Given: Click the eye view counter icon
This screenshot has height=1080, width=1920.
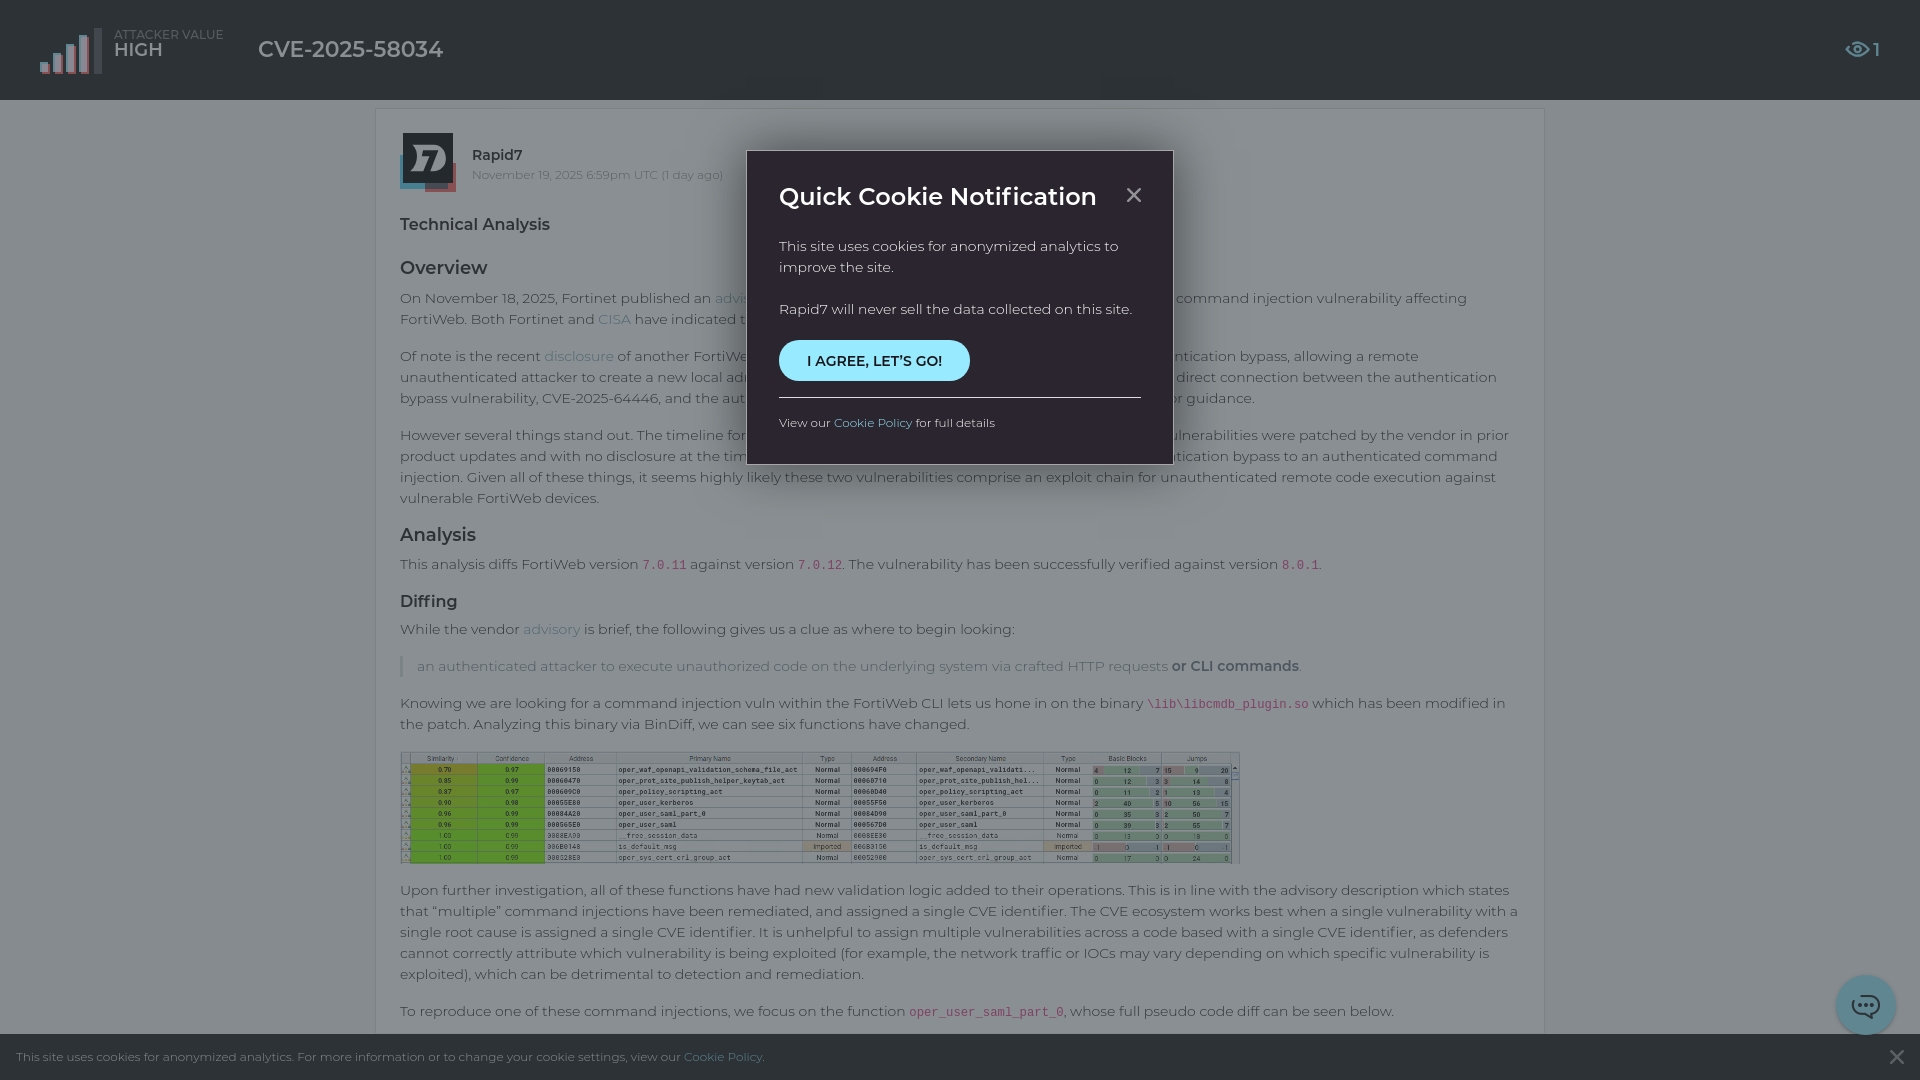Looking at the screenshot, I should (1857, 49).
